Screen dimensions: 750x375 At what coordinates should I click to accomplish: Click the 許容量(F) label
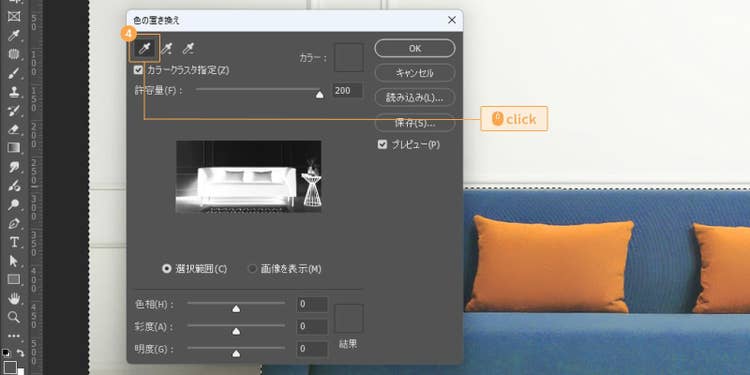(x=158, y=90)
